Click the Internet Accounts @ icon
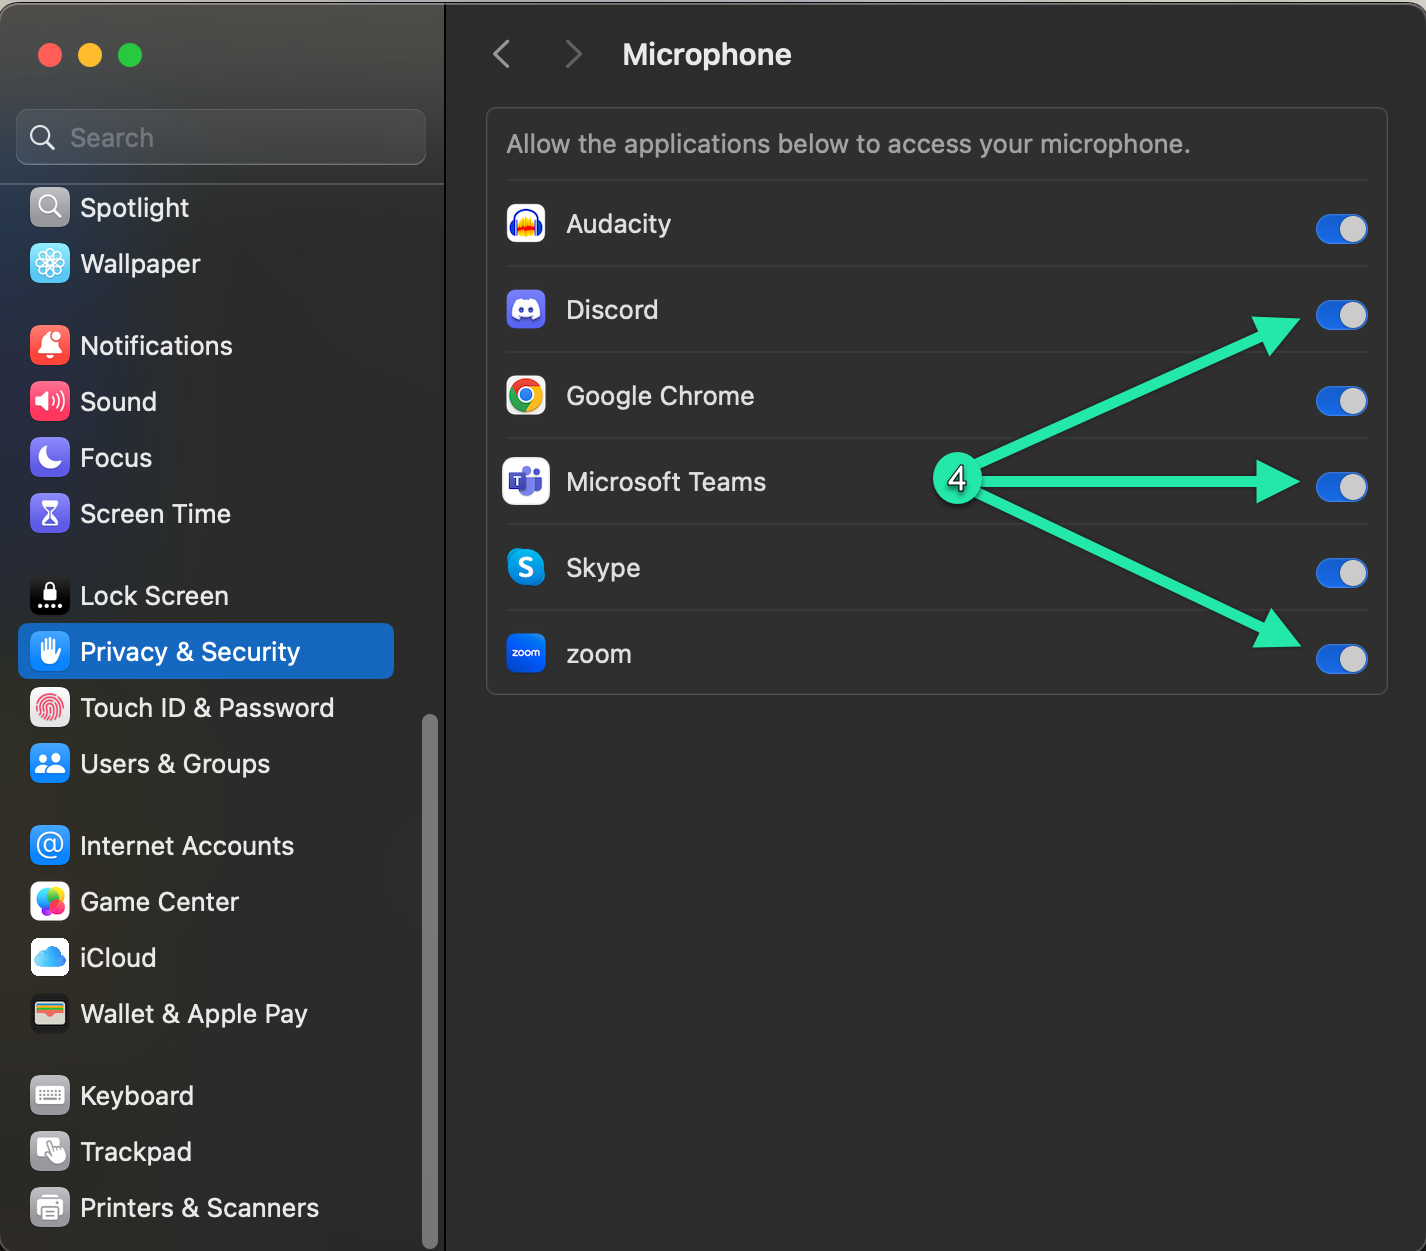Viewport: 1426px width, 1251px height. pos(50,846)
